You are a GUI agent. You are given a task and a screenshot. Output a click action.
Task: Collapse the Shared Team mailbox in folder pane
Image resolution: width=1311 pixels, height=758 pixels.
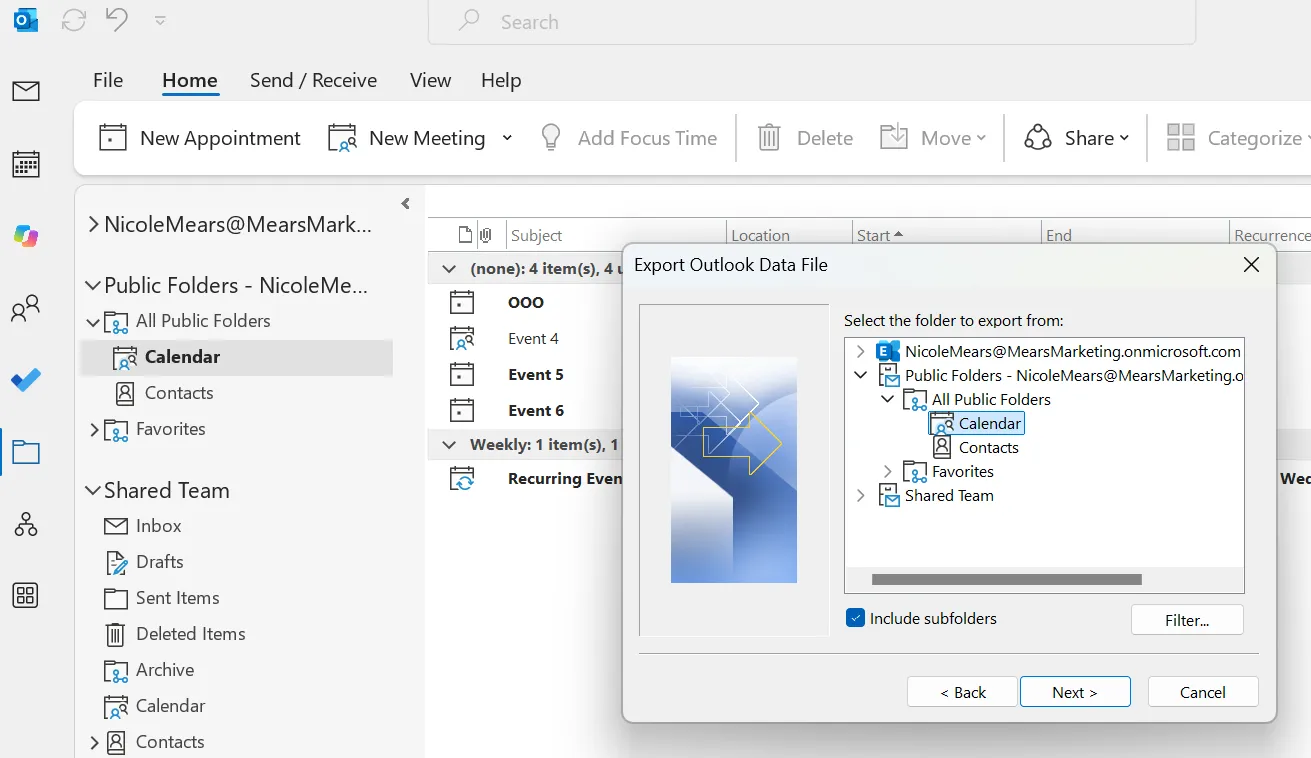coord(93,491)
